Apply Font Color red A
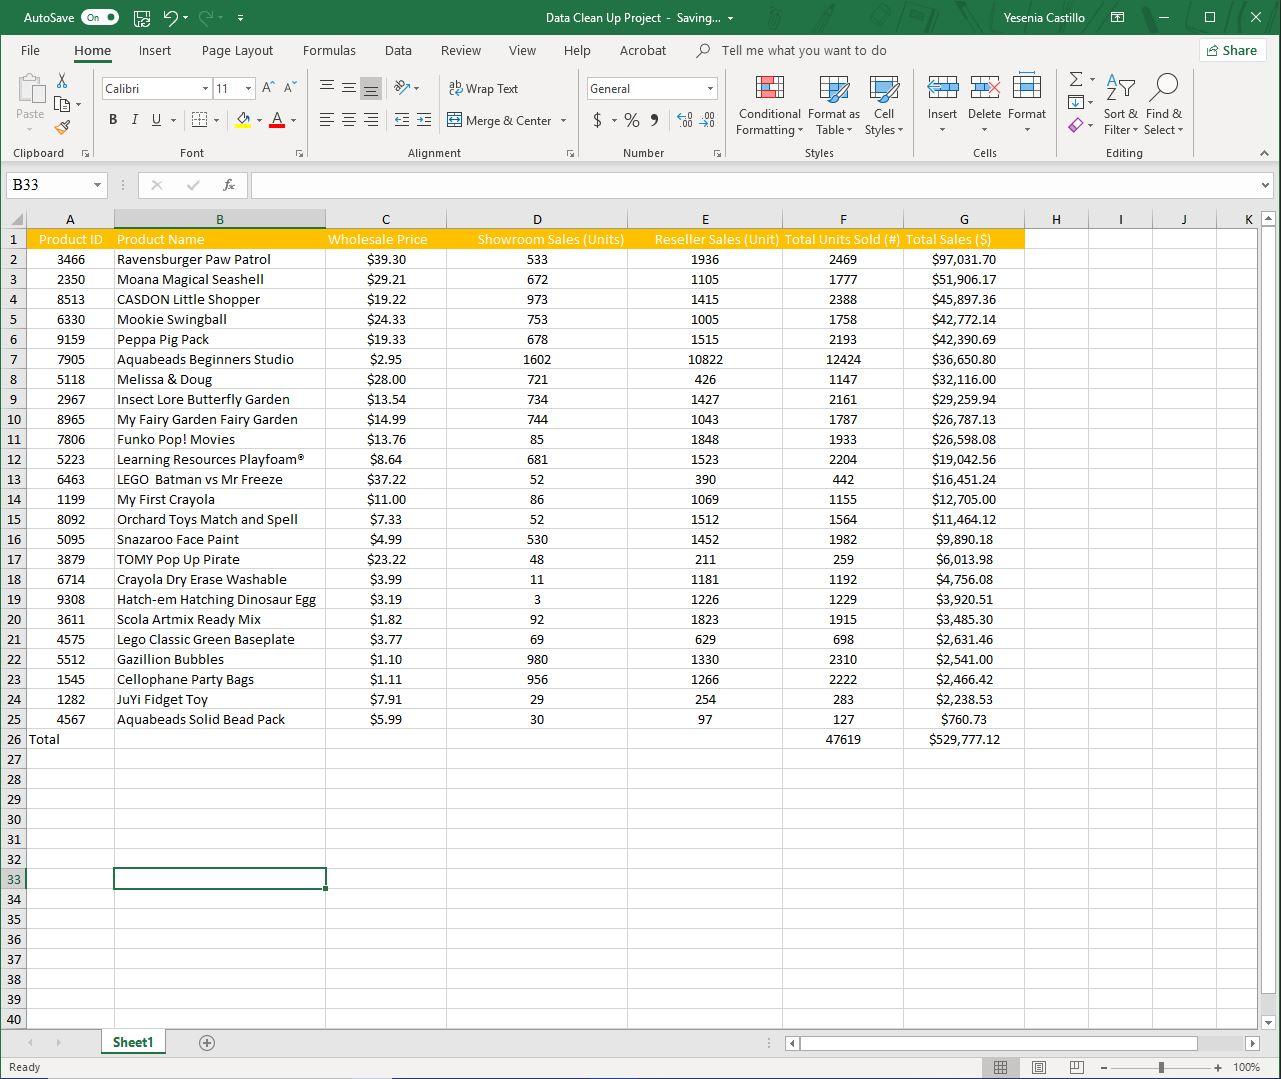This screenshot has width=1281, height=1079. coord(277,120)
